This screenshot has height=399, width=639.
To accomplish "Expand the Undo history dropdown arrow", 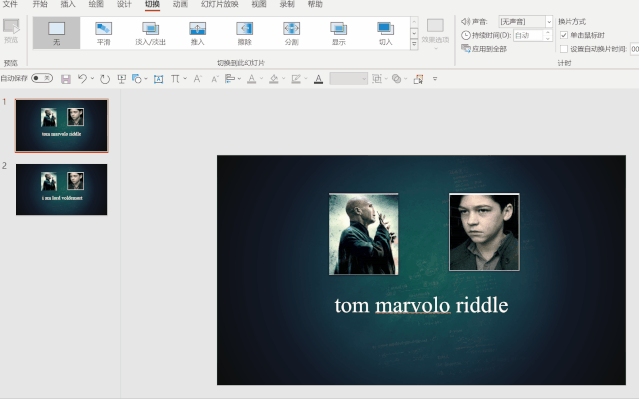I will click(x=93, y=78).
